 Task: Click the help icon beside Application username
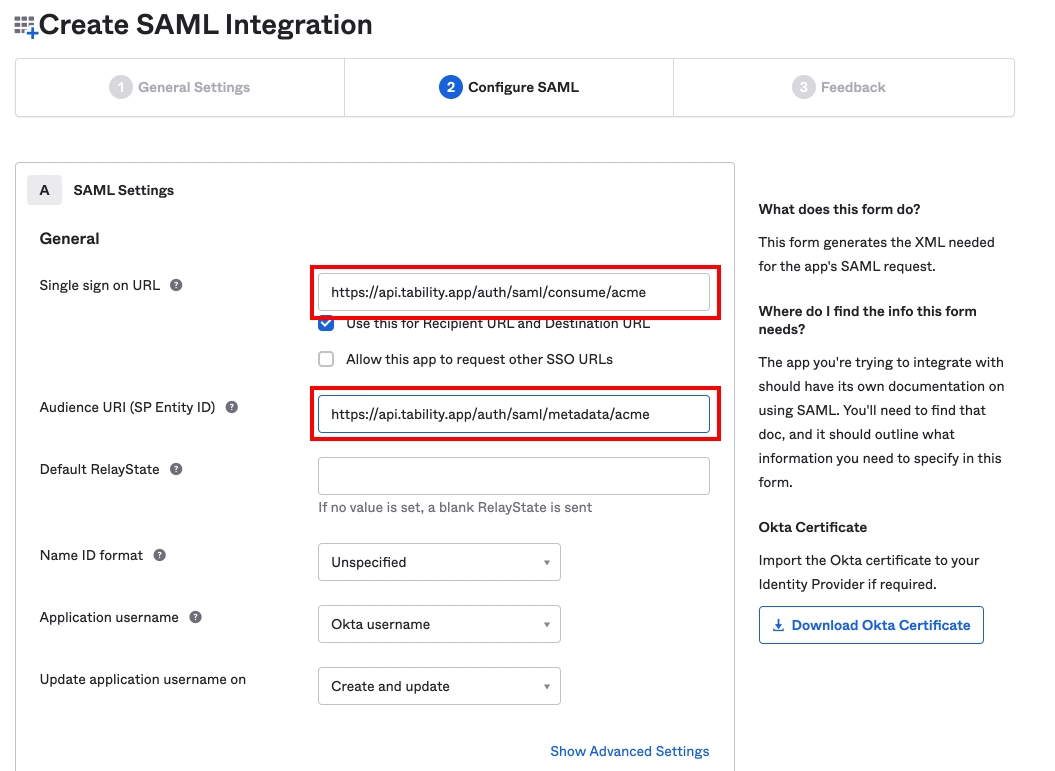pyautogui.click(x=195, y=617)
